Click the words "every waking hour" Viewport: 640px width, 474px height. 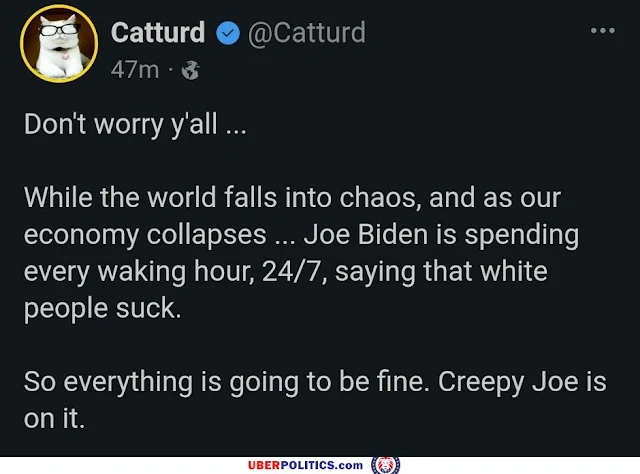click(x=139, y=272)
